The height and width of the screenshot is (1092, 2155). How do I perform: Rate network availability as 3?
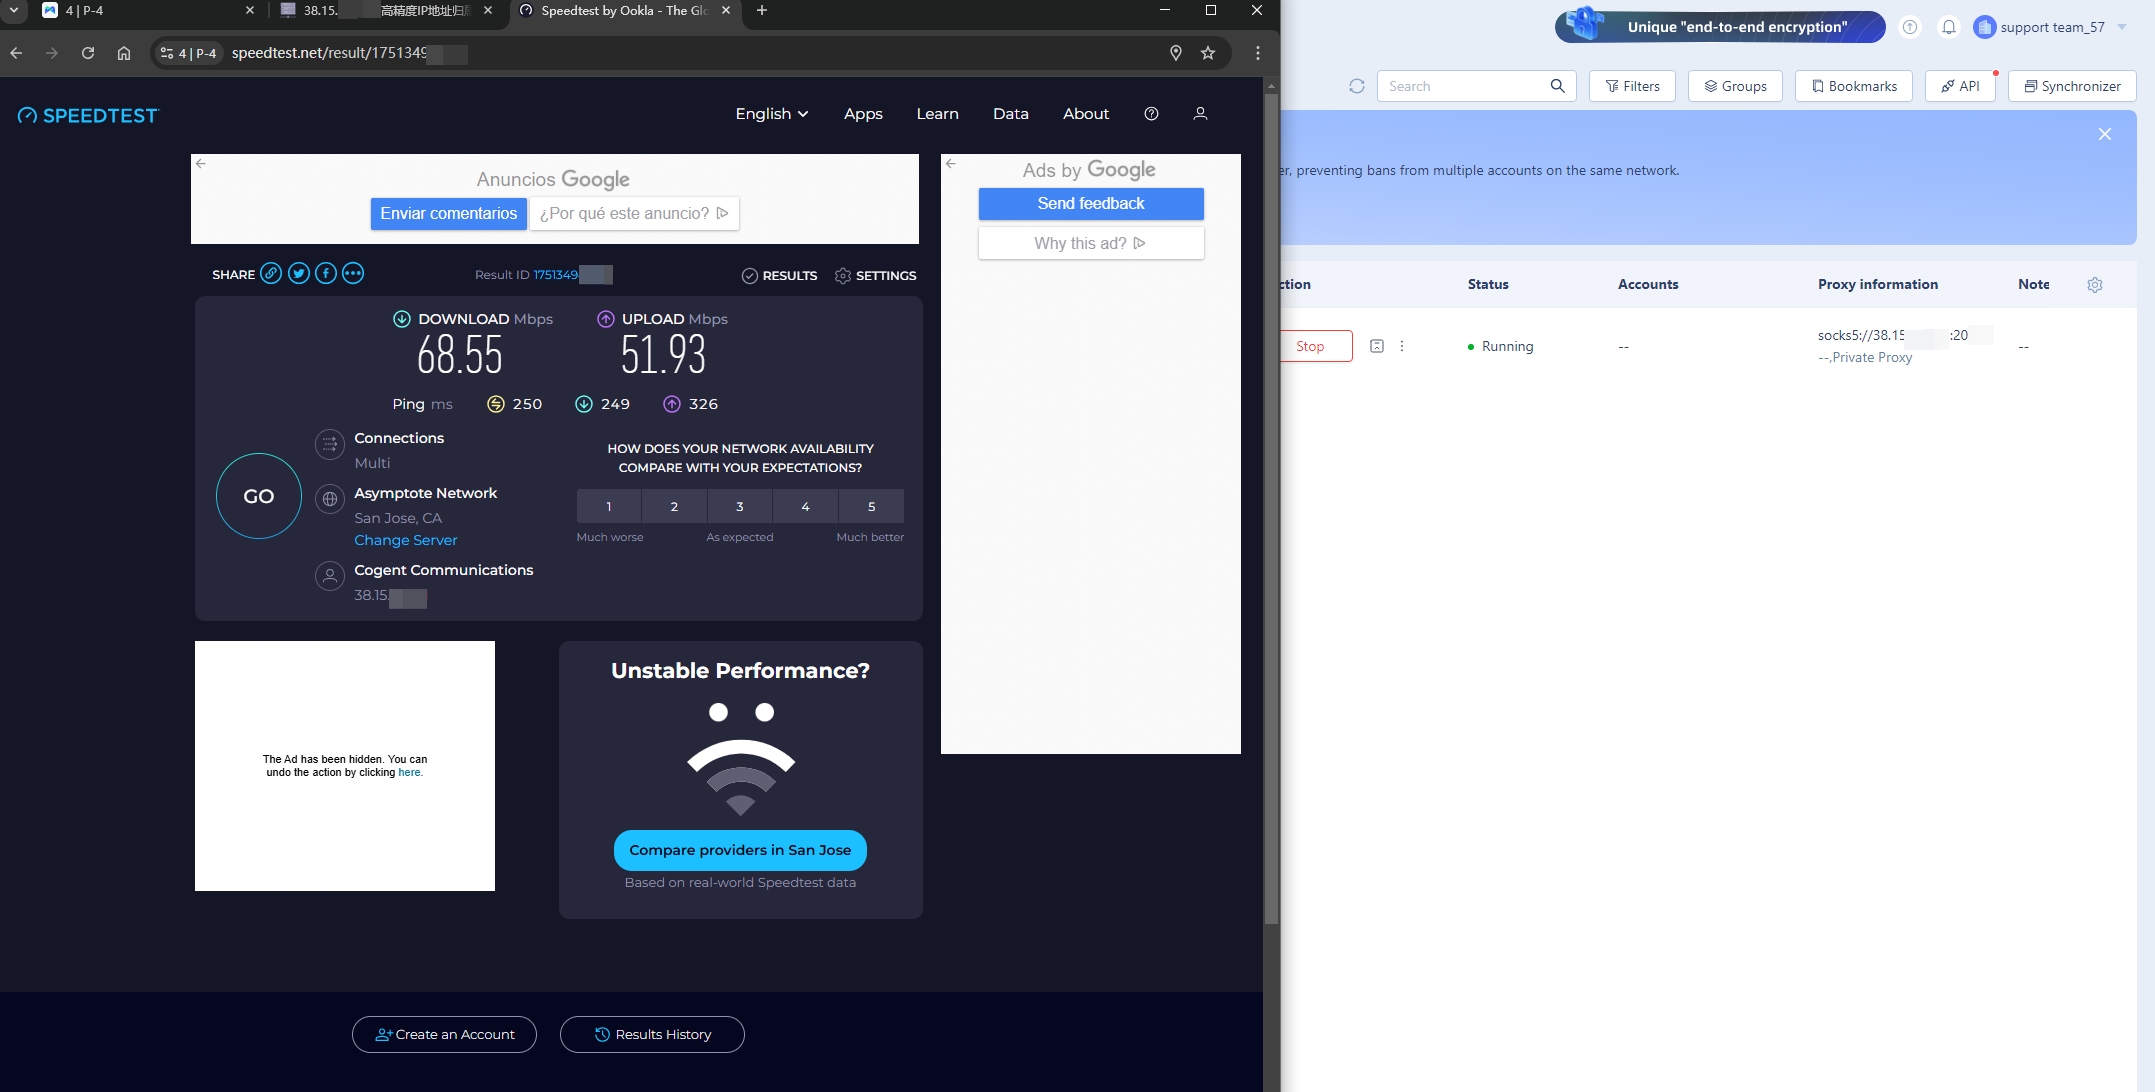coord(739,506)
